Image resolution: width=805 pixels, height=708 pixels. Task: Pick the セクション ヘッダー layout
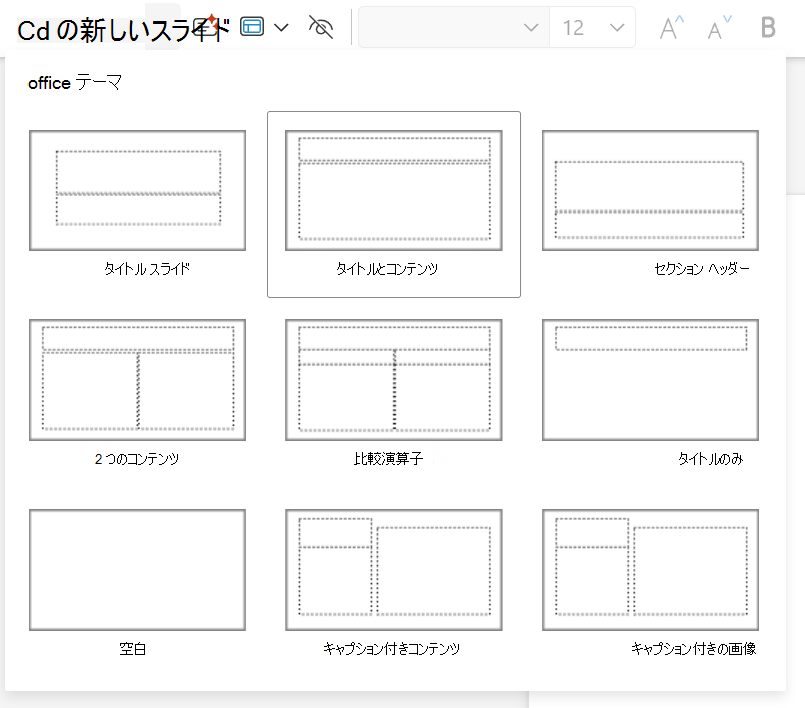pyautogui.click(x=650, y=190)
